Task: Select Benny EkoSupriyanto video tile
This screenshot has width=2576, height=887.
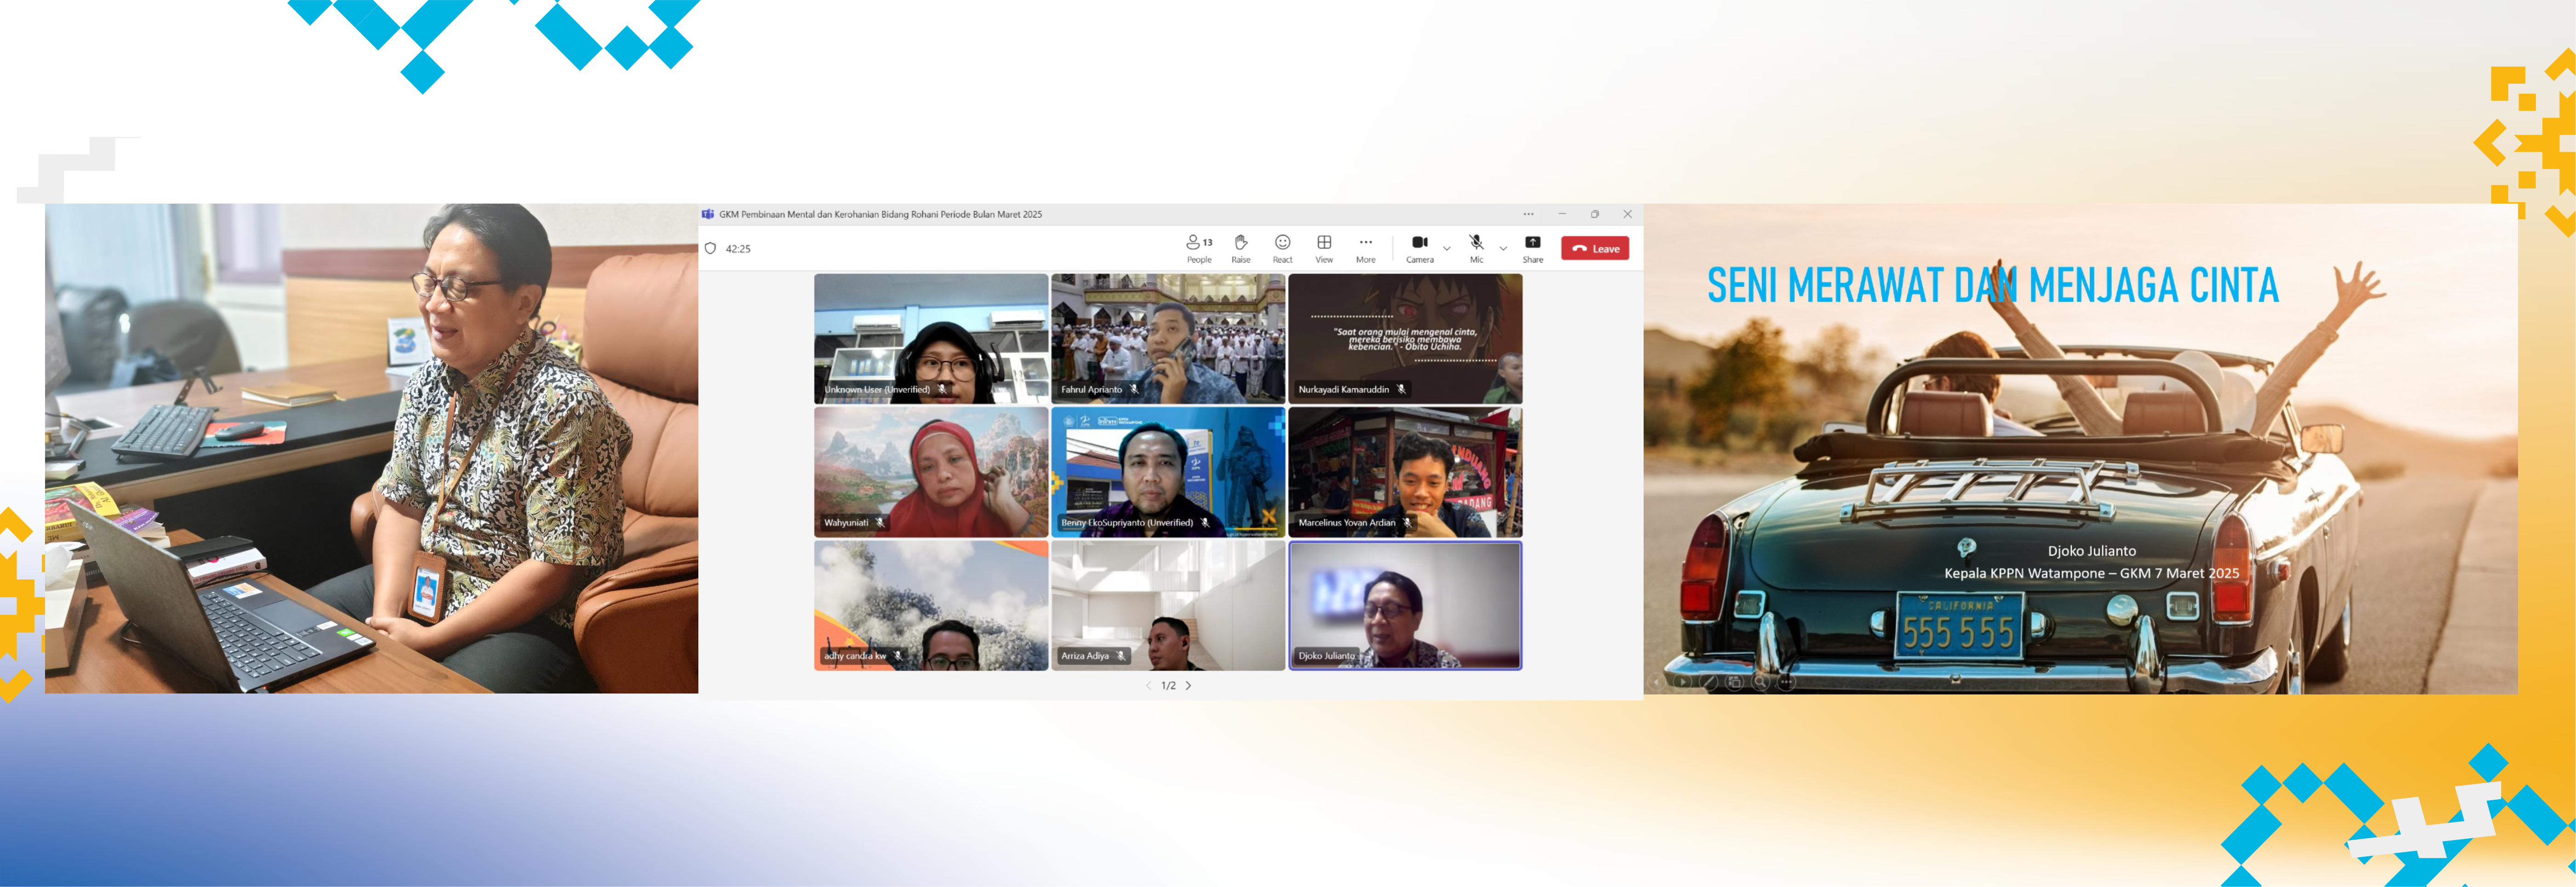Action: click(x=1168, y=472)
